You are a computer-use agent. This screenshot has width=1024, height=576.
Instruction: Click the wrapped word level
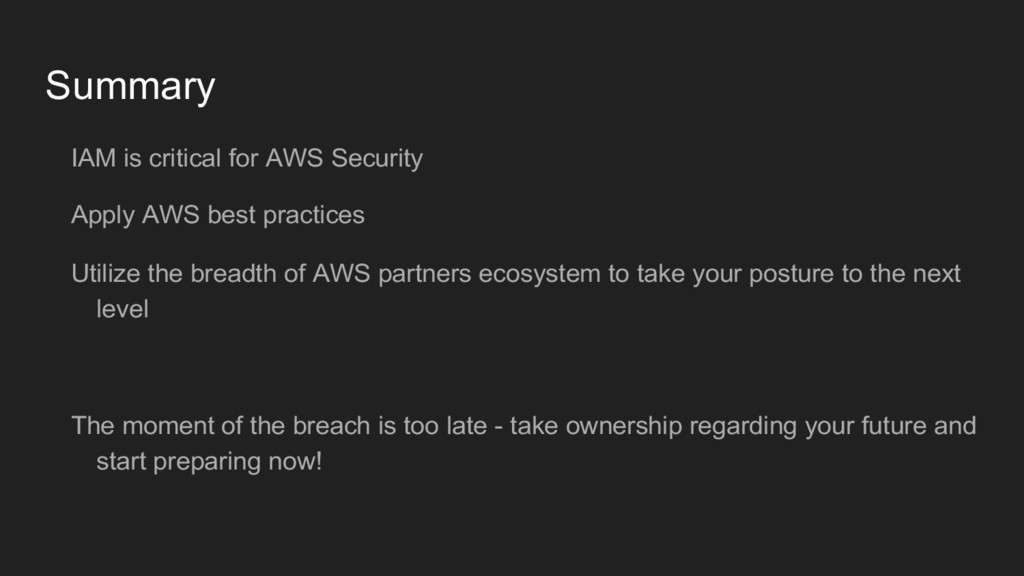point(122,309)
